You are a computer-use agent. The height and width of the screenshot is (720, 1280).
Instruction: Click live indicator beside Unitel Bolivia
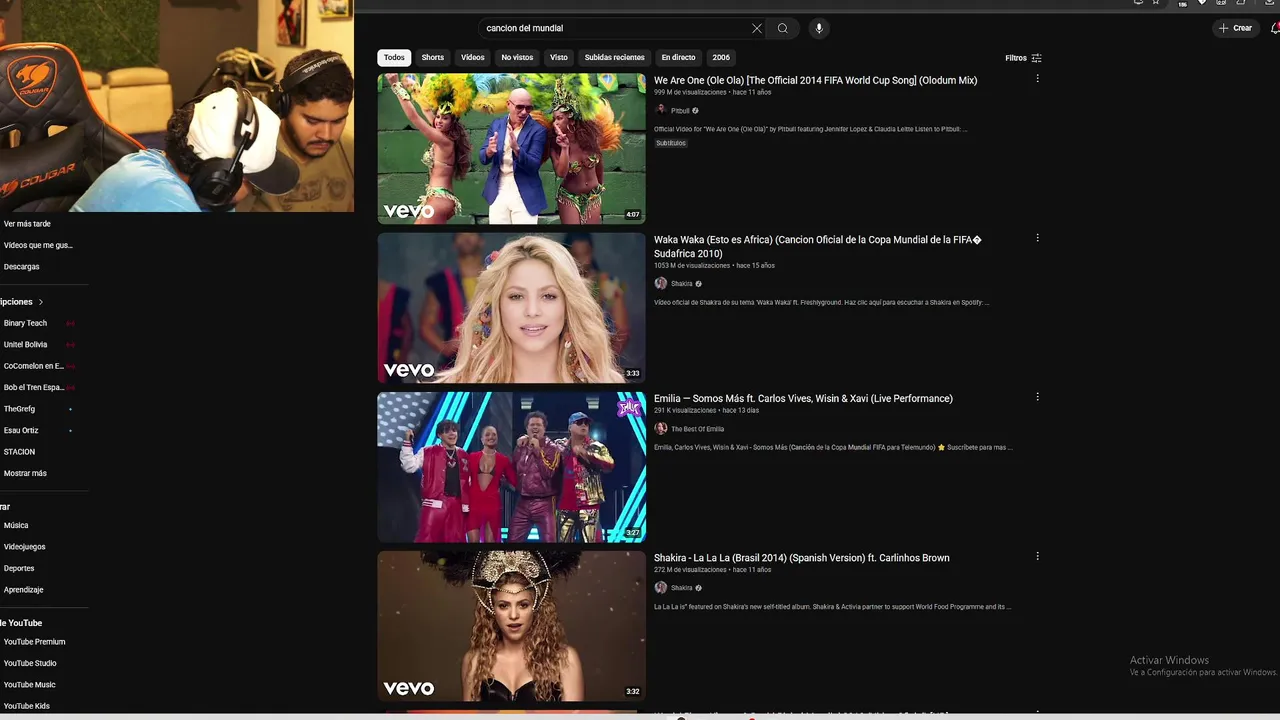(70, 345)
